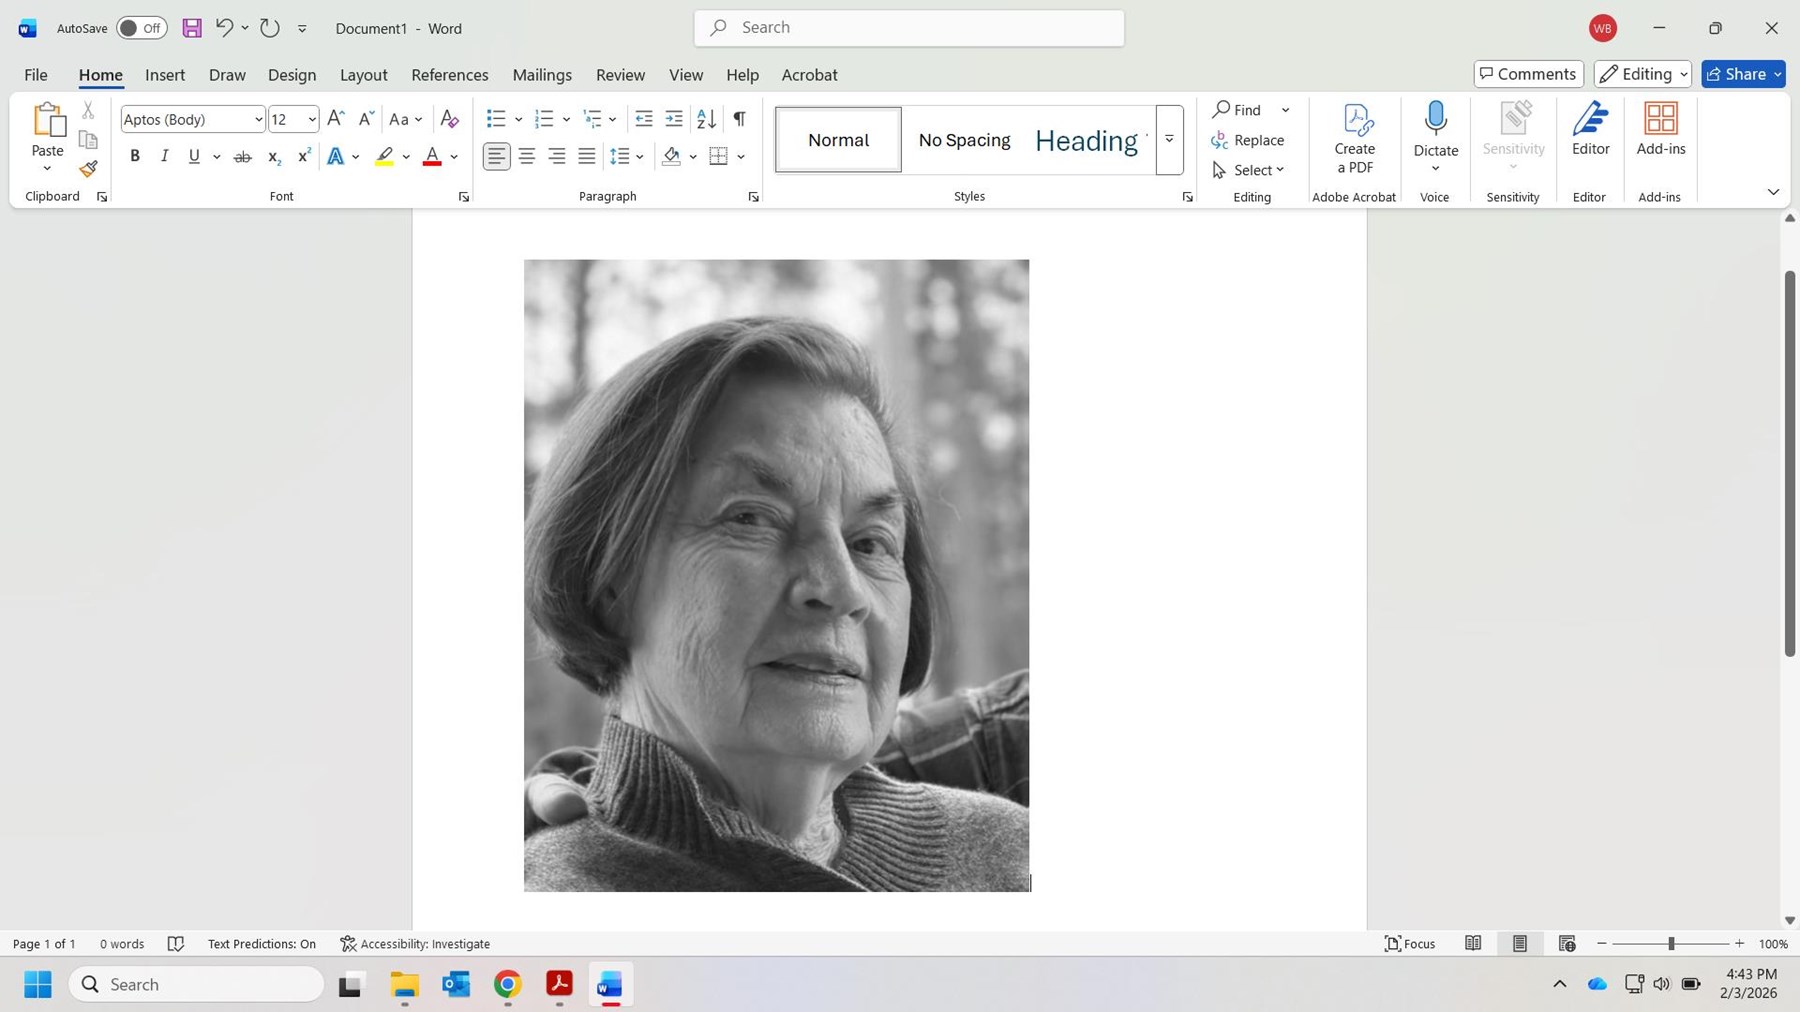The width and height of the screenshot is (1800, 1012).
Task: Open the Select menu in Editing group
Action: click(1251, 169)
